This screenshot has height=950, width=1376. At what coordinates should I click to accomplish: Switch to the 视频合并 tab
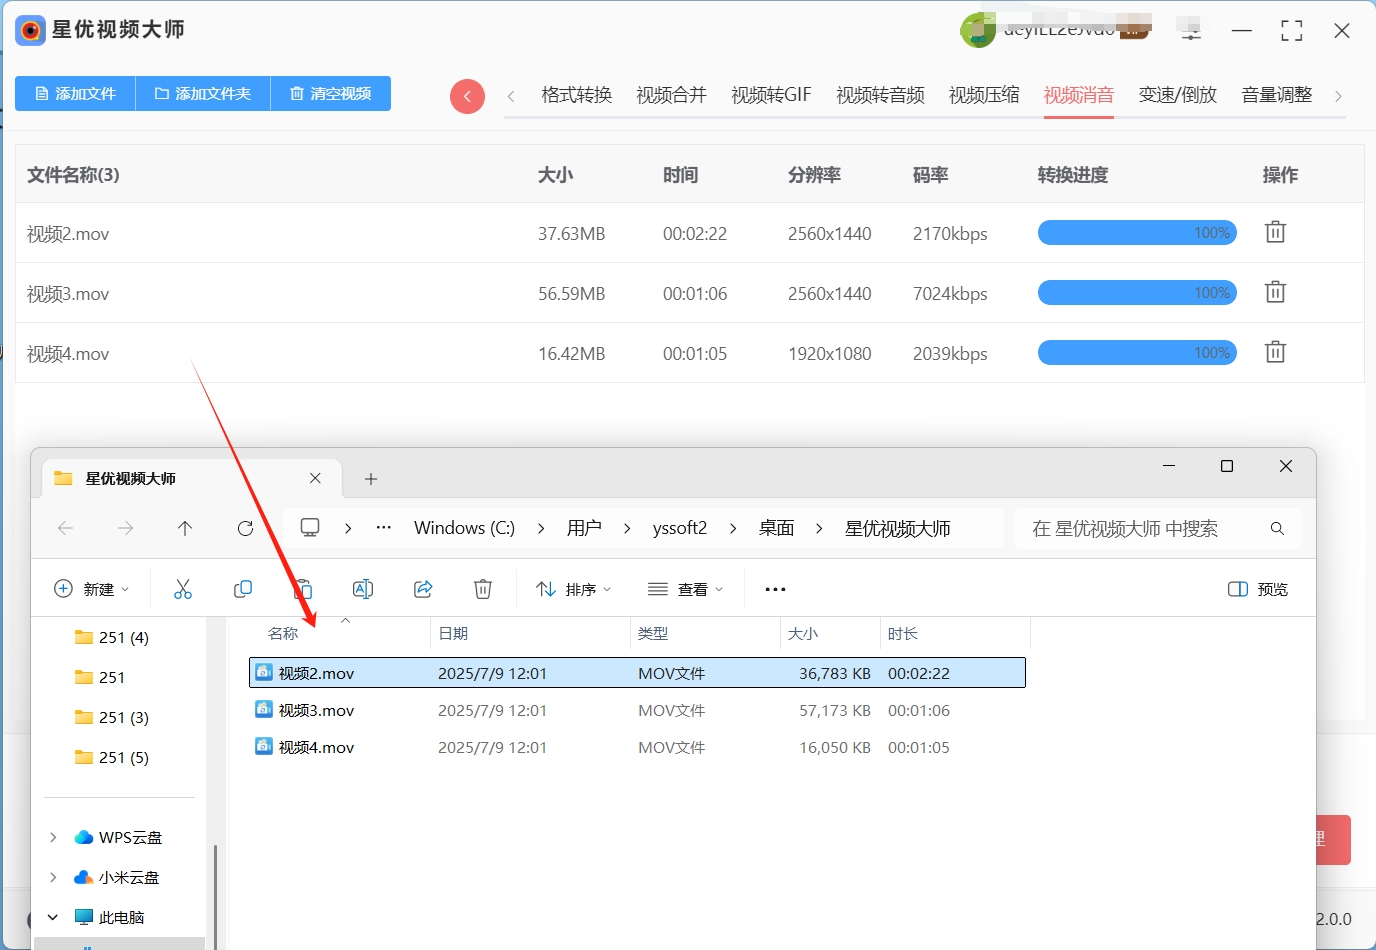(x=671, y=95)
